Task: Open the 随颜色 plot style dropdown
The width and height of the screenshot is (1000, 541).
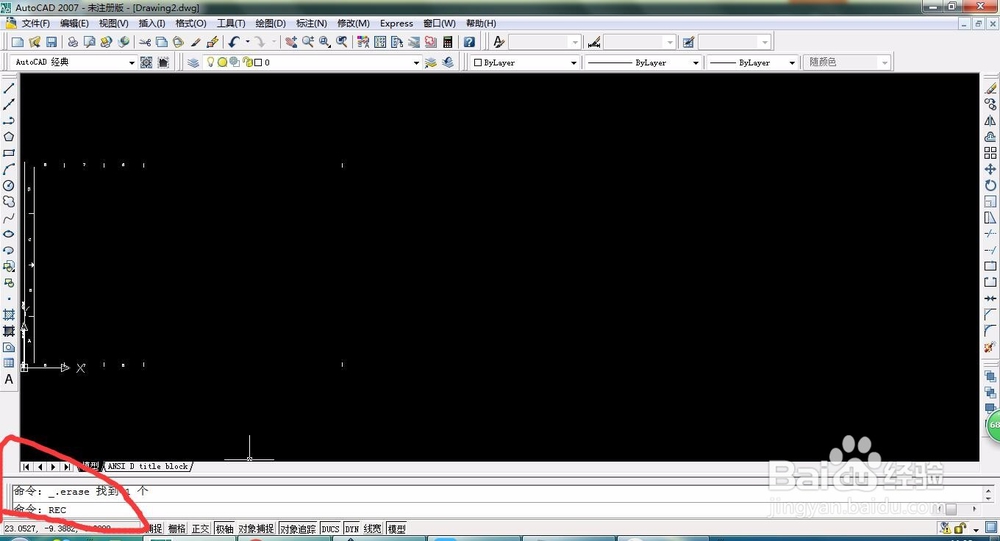Action: pyautogui.click(x=885, y=63)
